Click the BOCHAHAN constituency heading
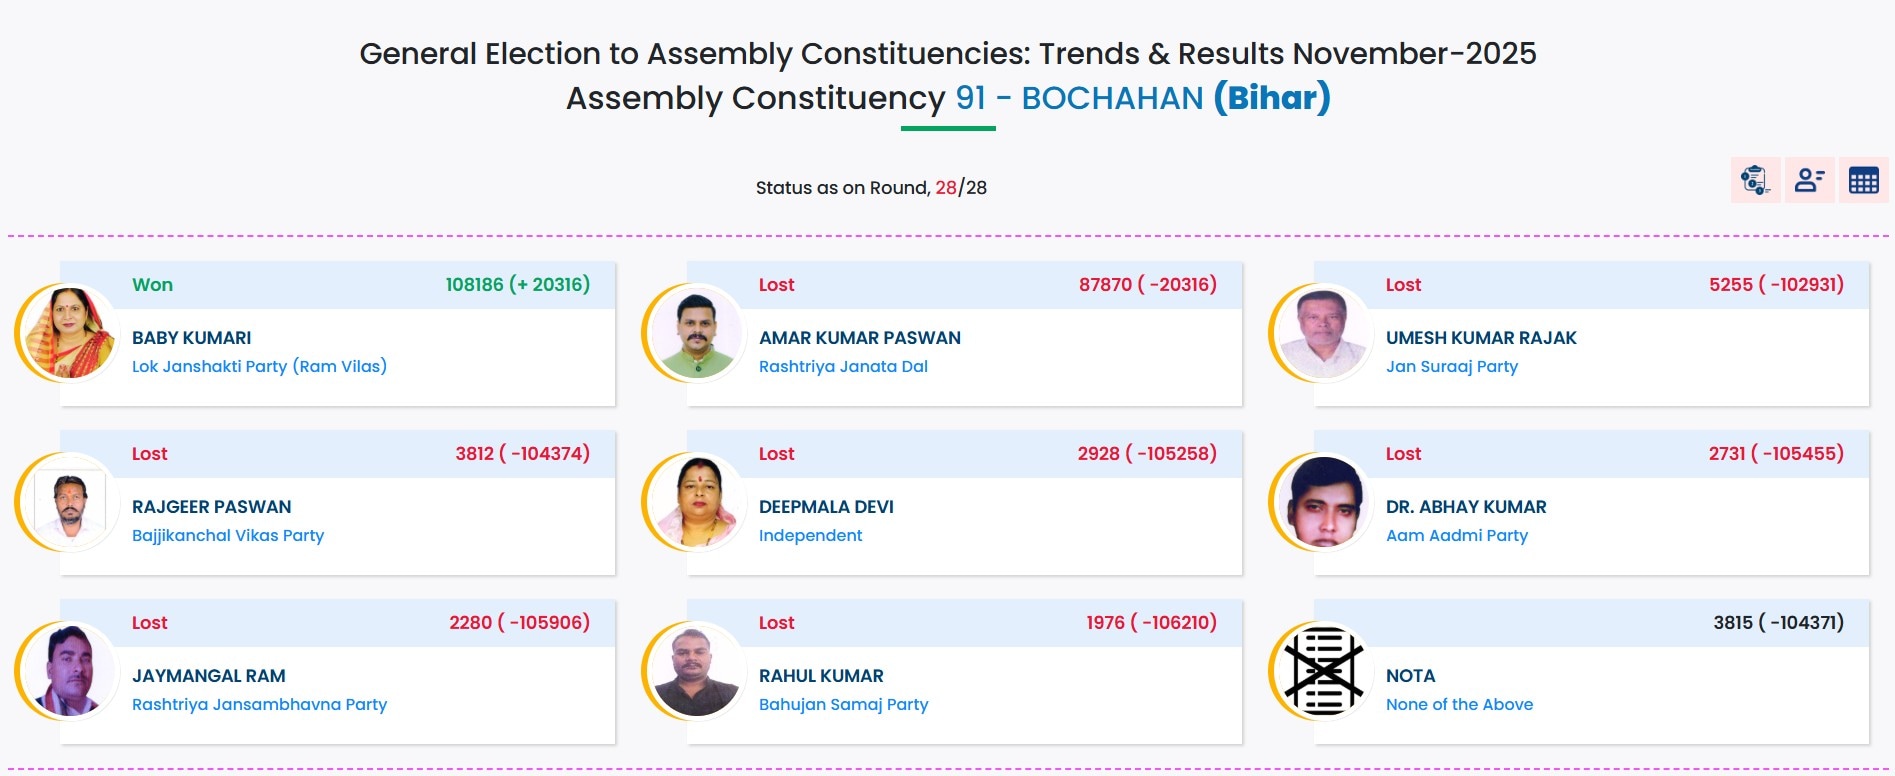 1112,98
